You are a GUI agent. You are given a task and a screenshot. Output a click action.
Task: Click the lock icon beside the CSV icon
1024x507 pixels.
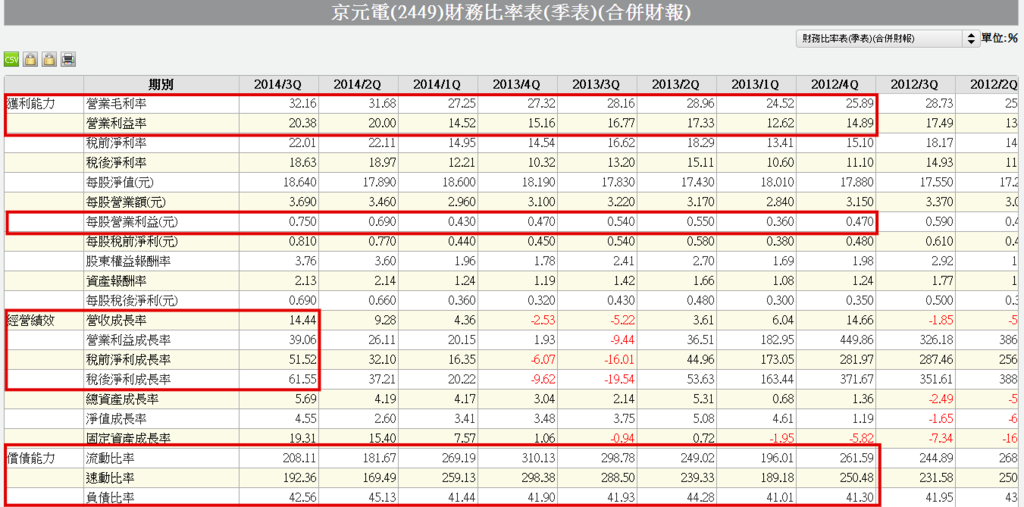(29, 60)
